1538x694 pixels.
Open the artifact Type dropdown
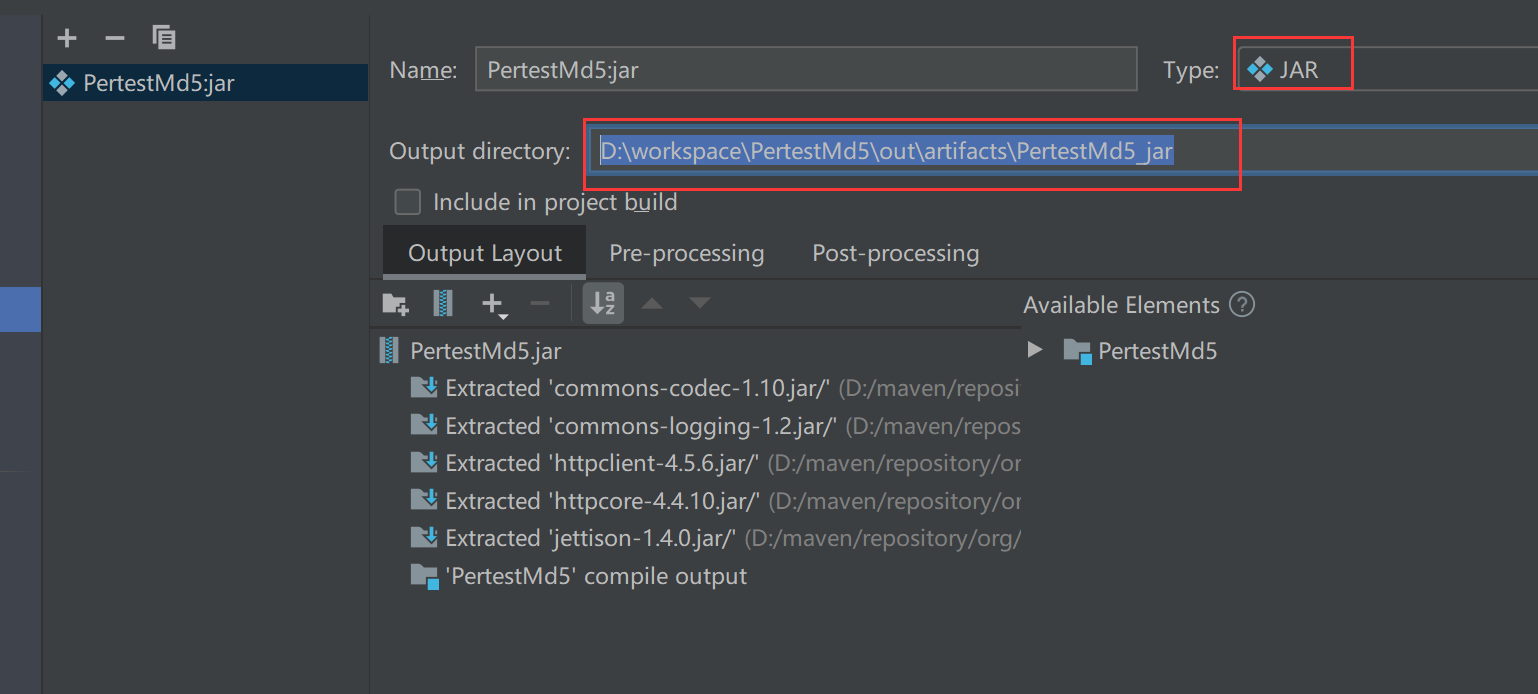pos(1390,70)
